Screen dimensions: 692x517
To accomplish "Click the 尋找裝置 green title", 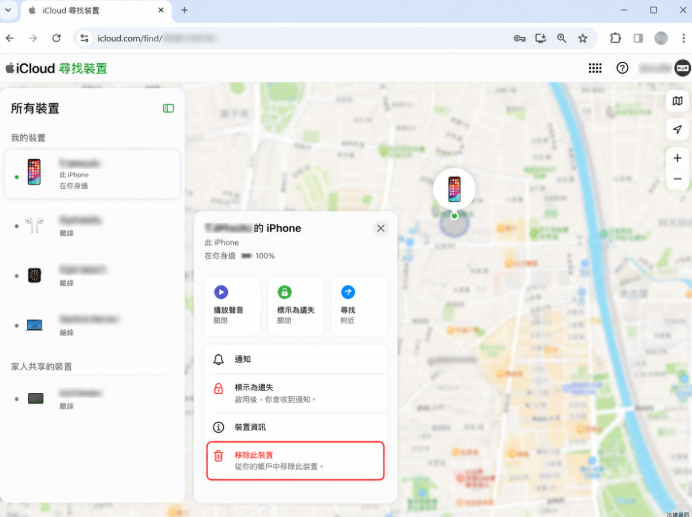I will click(x=83, y=68).
